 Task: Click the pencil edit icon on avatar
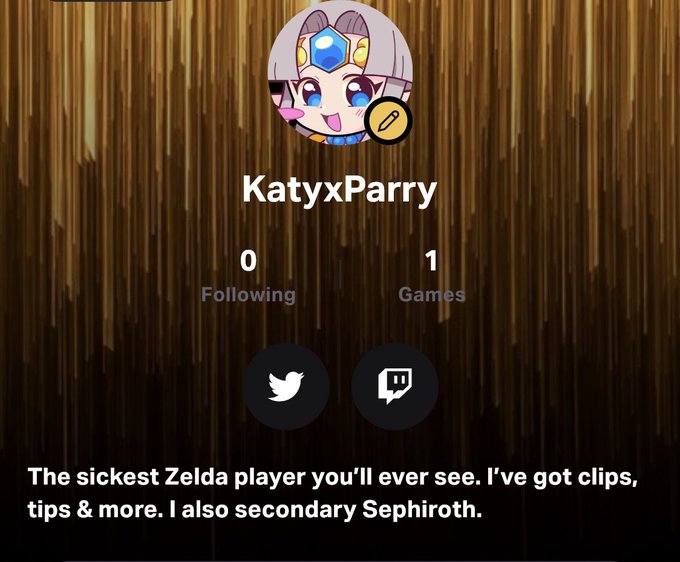click(388, 121)
